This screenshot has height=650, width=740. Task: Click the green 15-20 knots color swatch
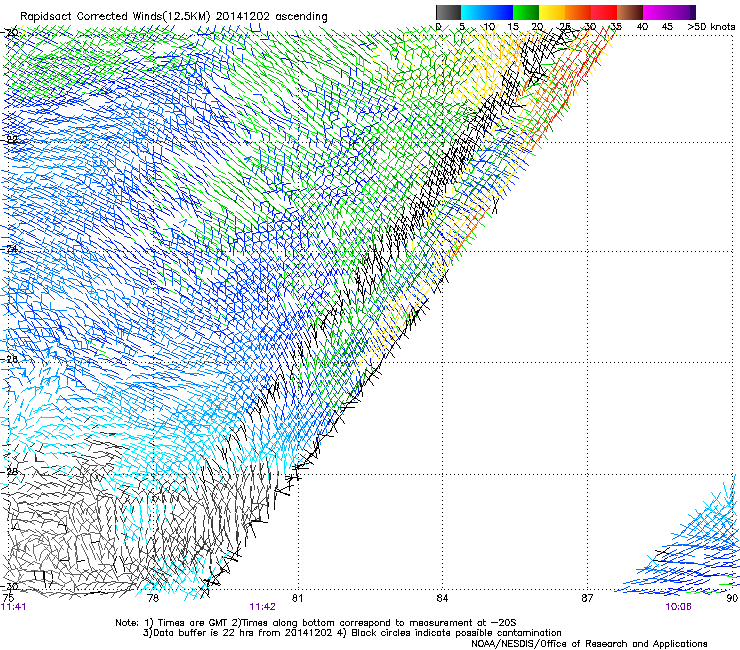526,12
